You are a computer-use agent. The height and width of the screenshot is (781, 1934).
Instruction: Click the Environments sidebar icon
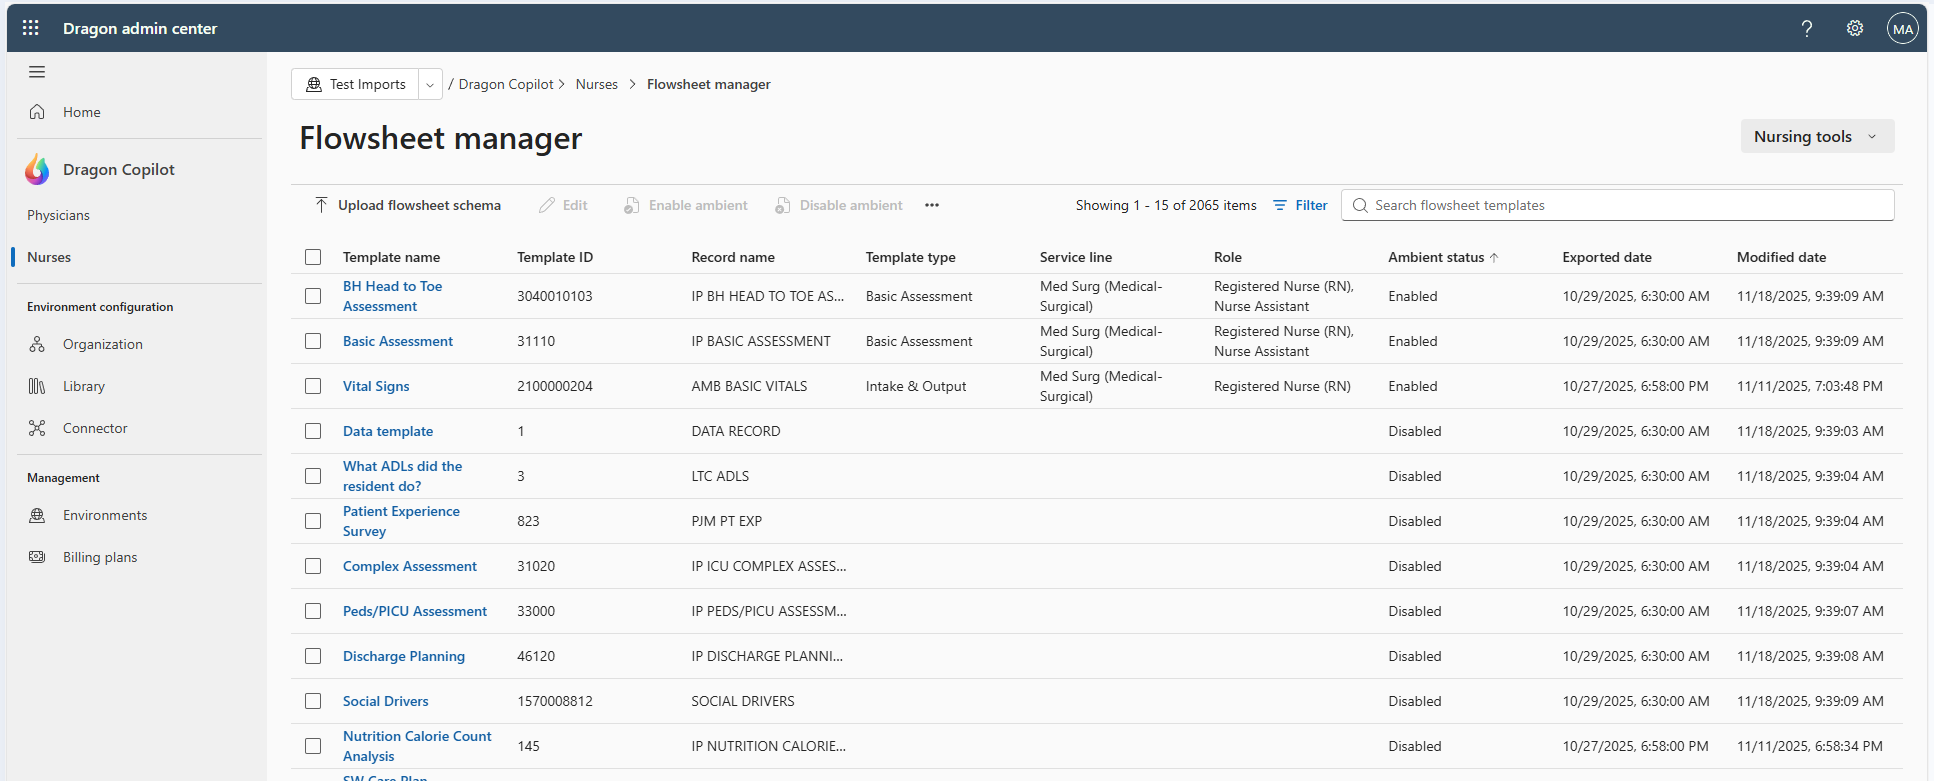pos(37,515)
